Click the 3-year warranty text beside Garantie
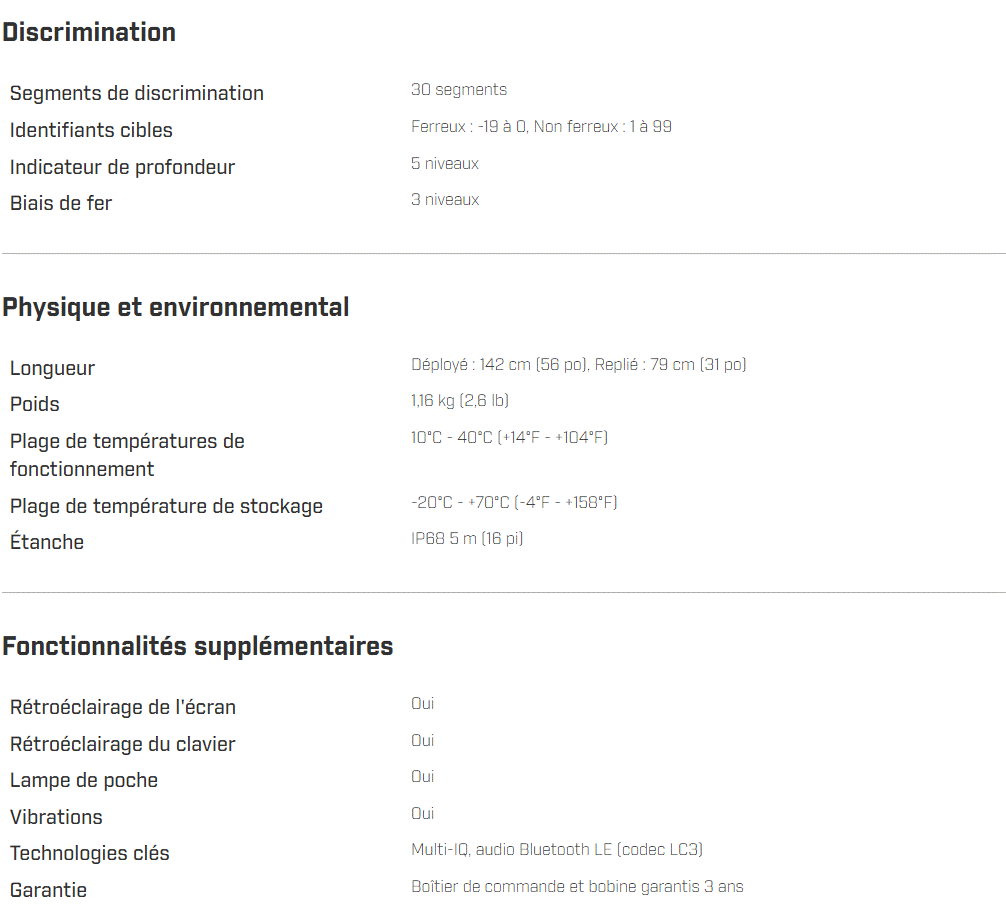The image size is (1006, 914). (577, 887)
